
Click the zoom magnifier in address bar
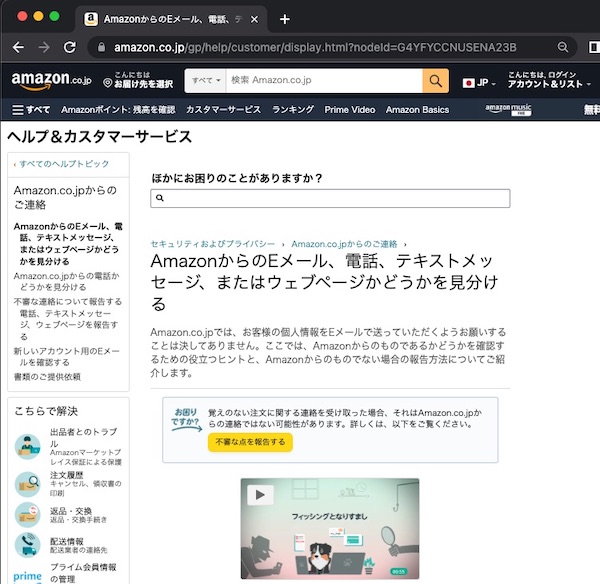[x=562, y=47]
